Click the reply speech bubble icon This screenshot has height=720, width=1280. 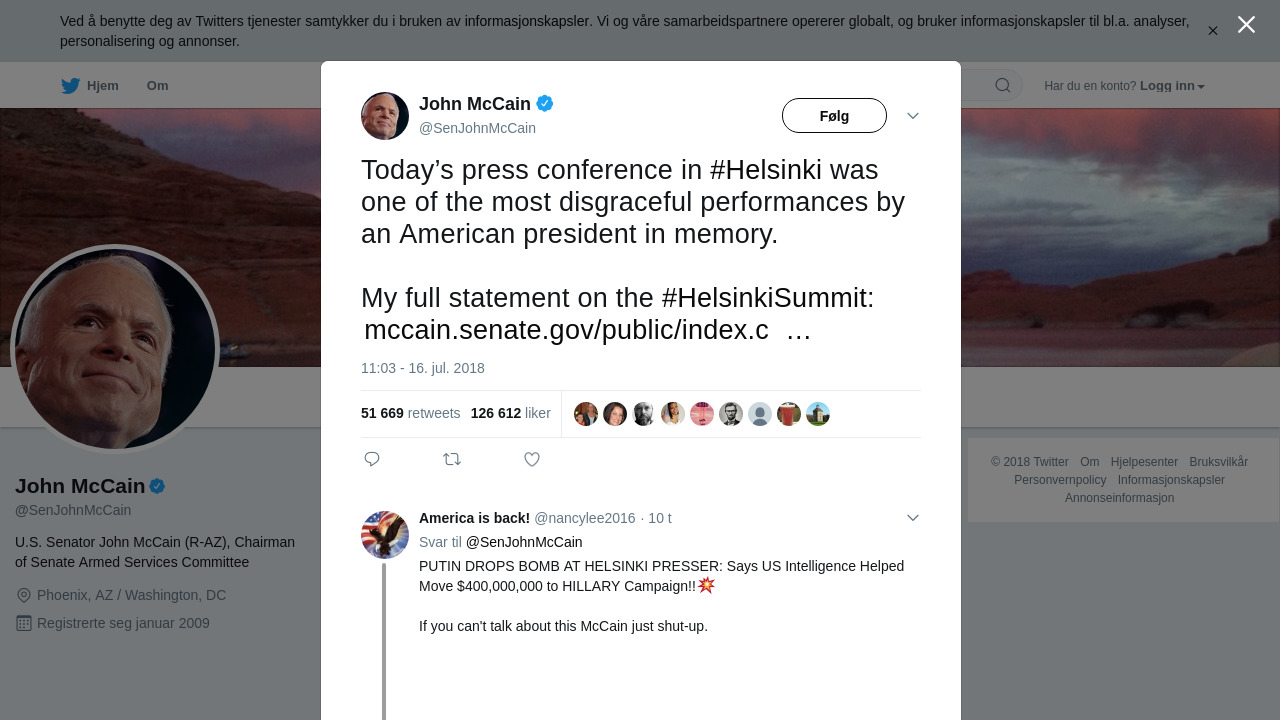pyautogui.click(x=372, y=459)
